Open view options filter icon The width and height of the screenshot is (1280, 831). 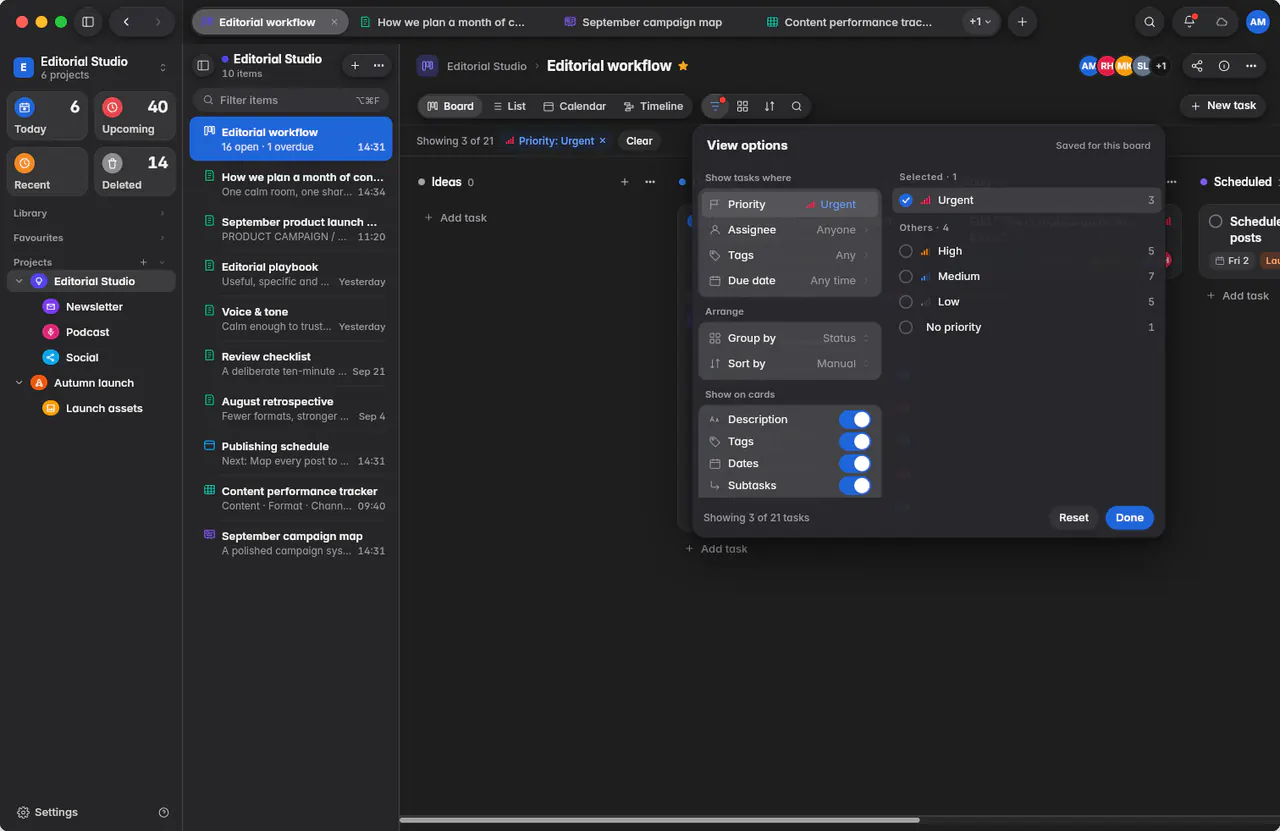(715, 106)
